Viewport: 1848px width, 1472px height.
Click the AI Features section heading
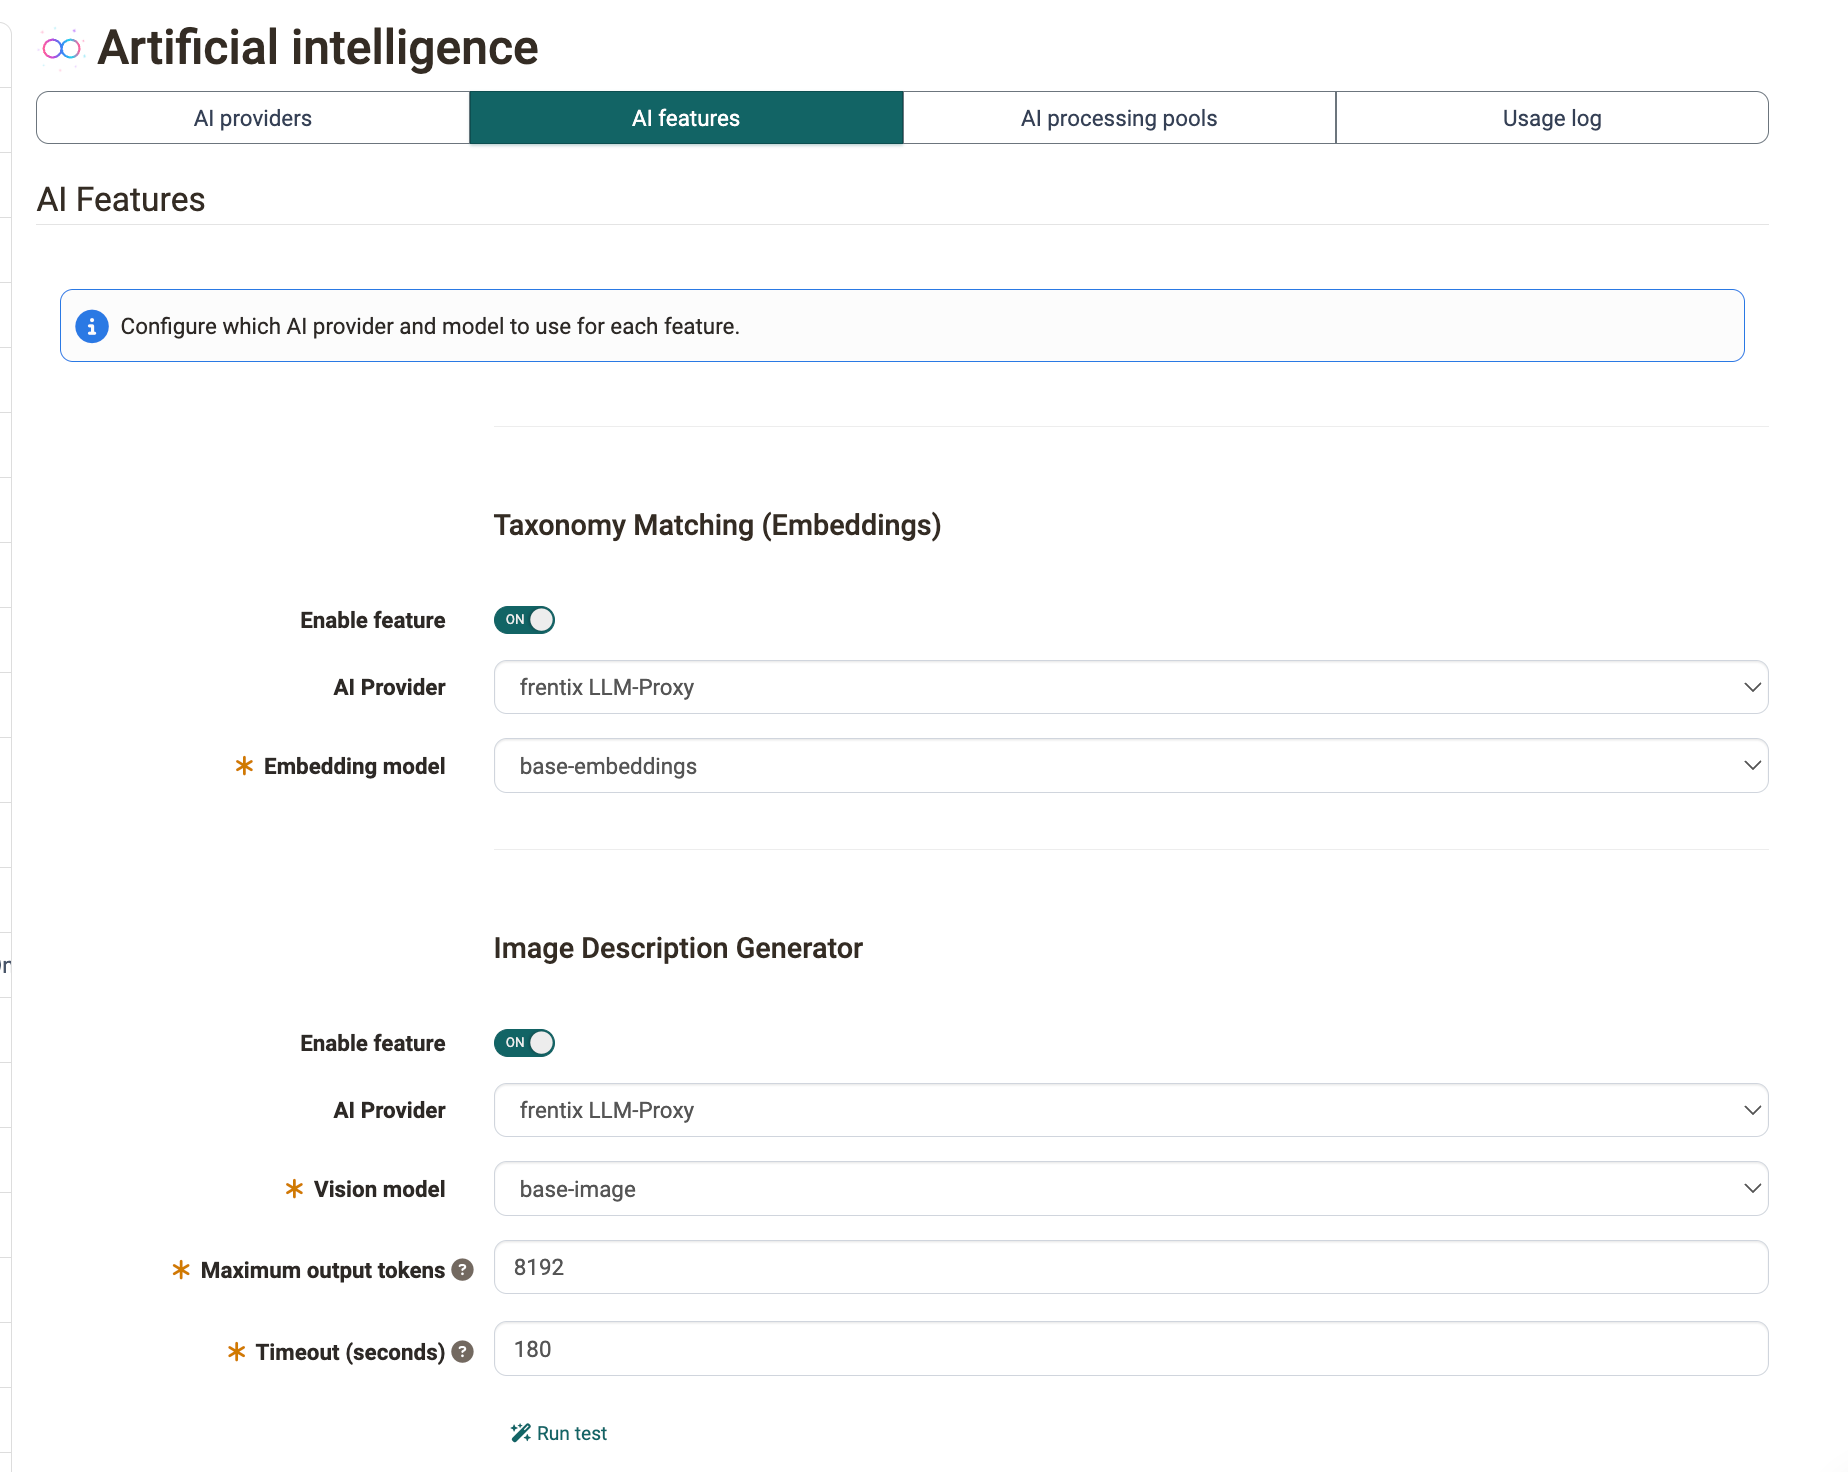coord(121,200)
